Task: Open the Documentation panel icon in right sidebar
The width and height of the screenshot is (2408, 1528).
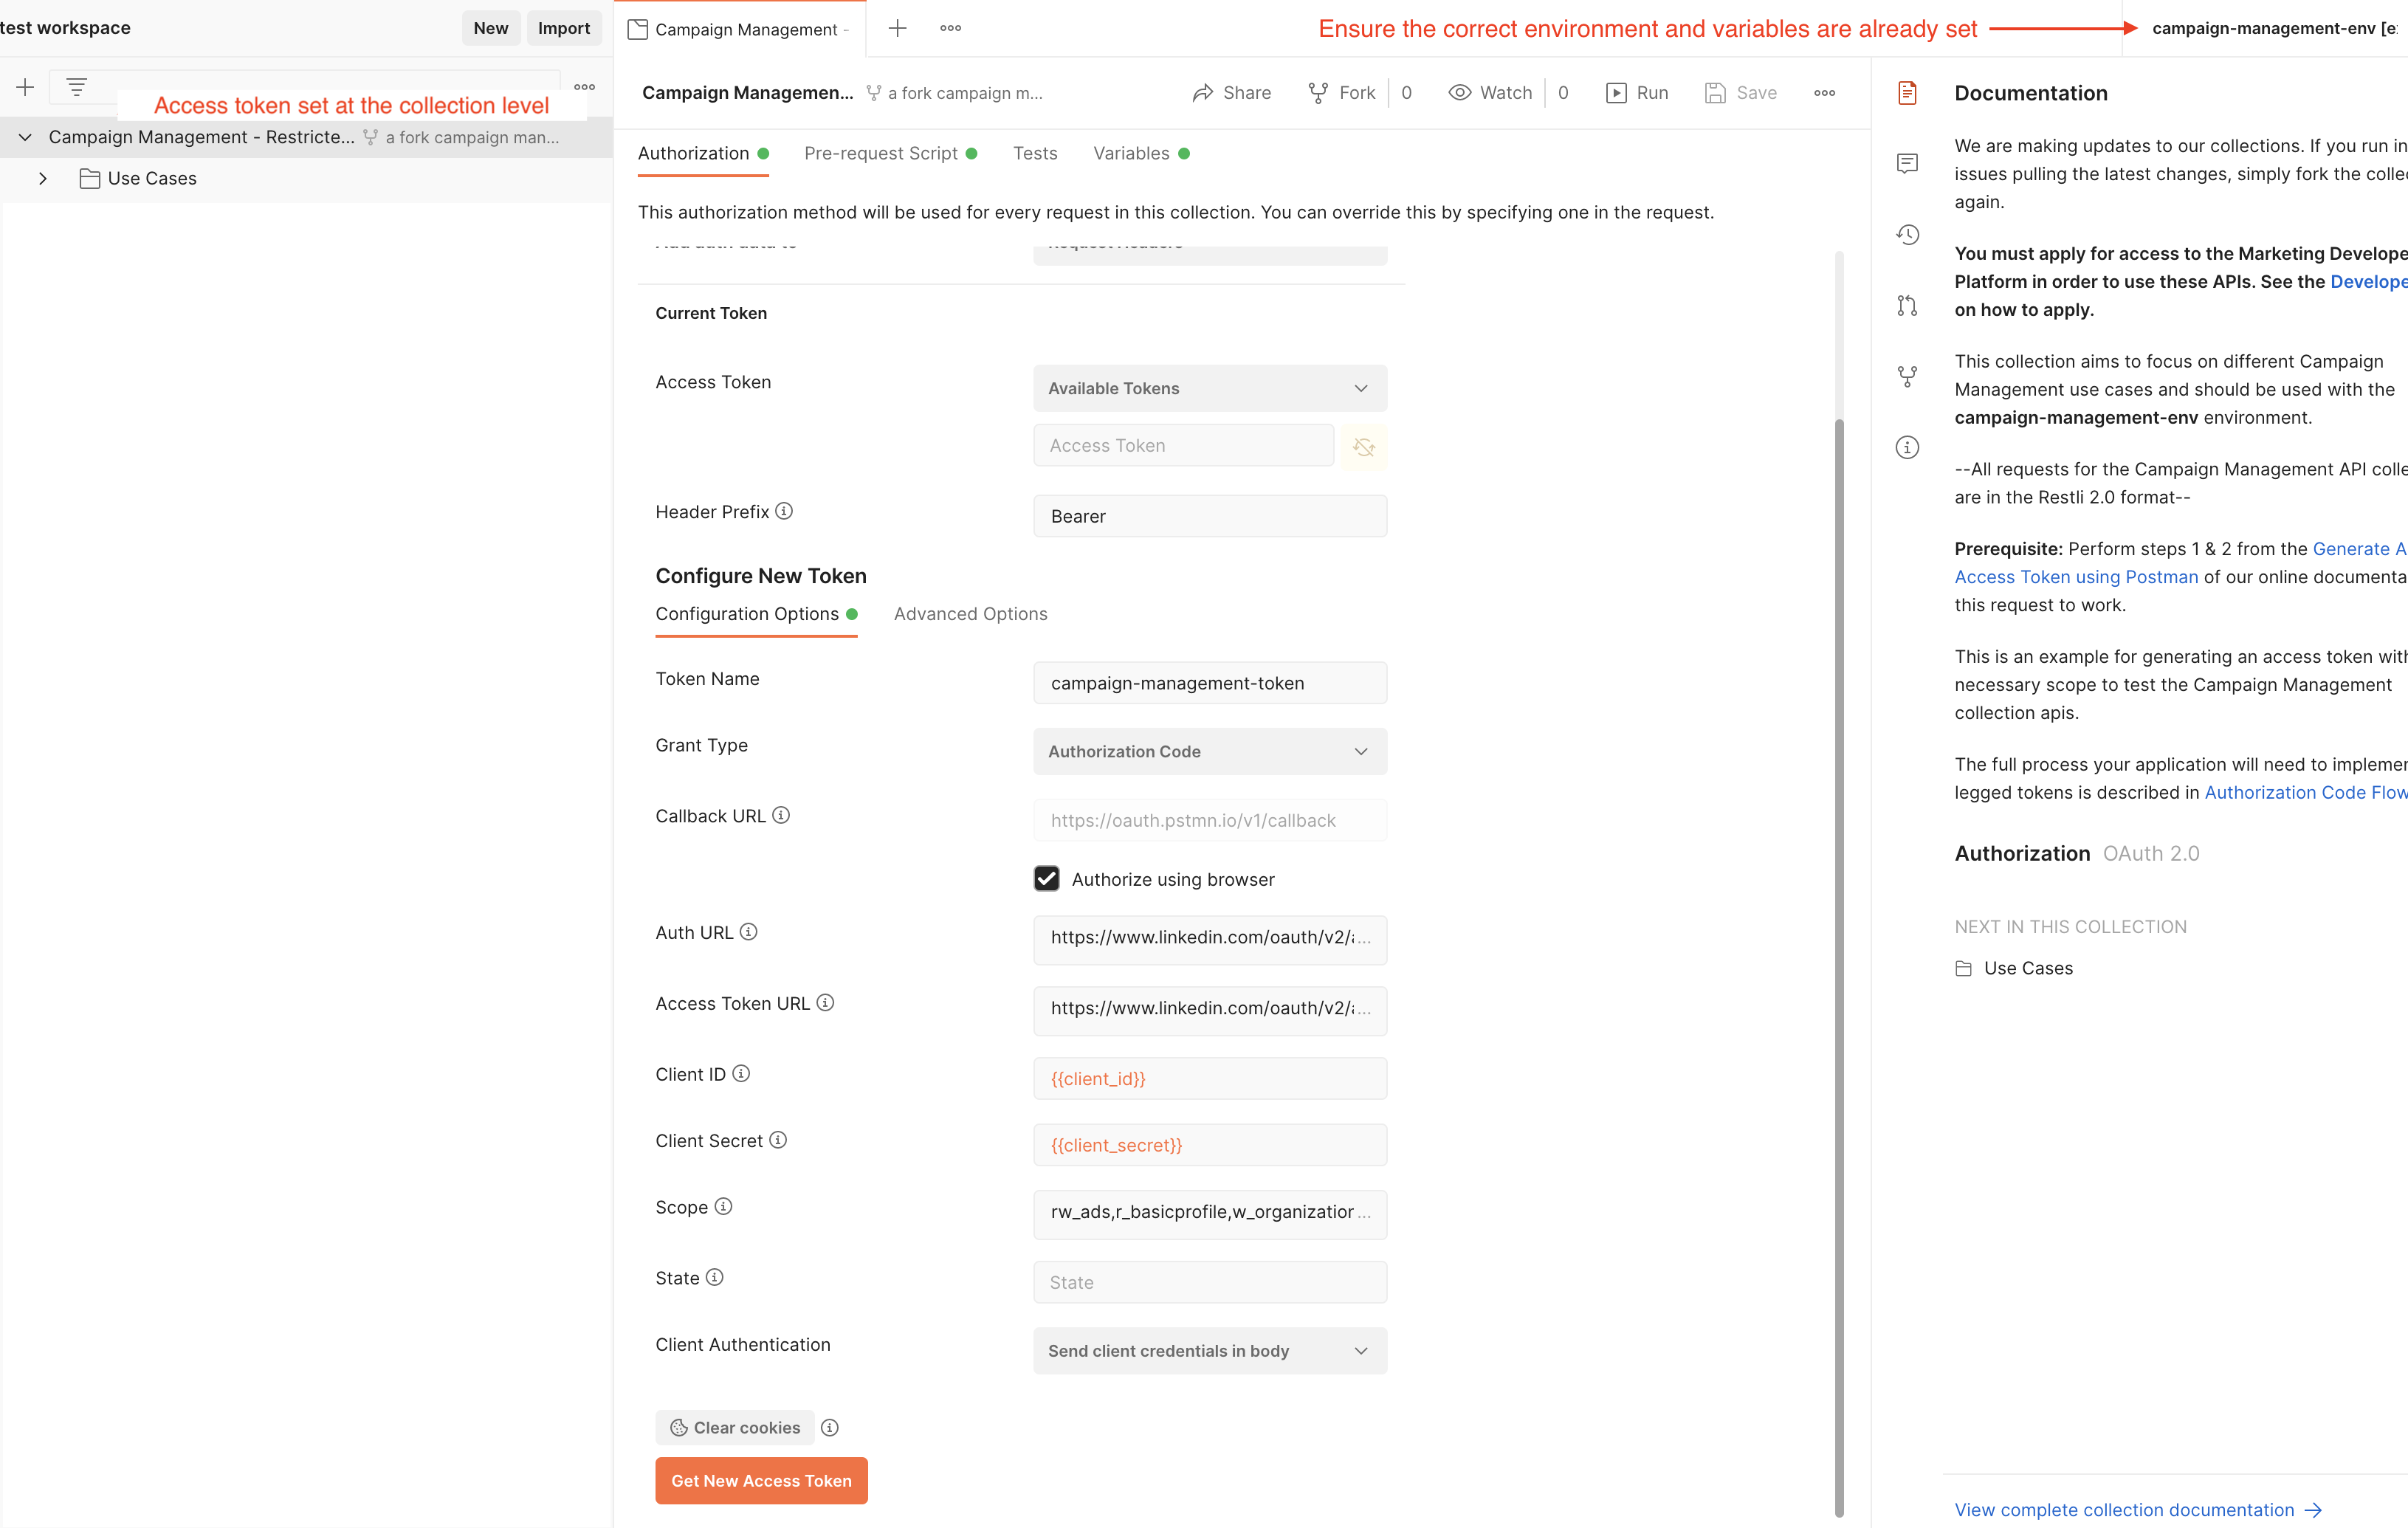Action: coord(1907,92)
